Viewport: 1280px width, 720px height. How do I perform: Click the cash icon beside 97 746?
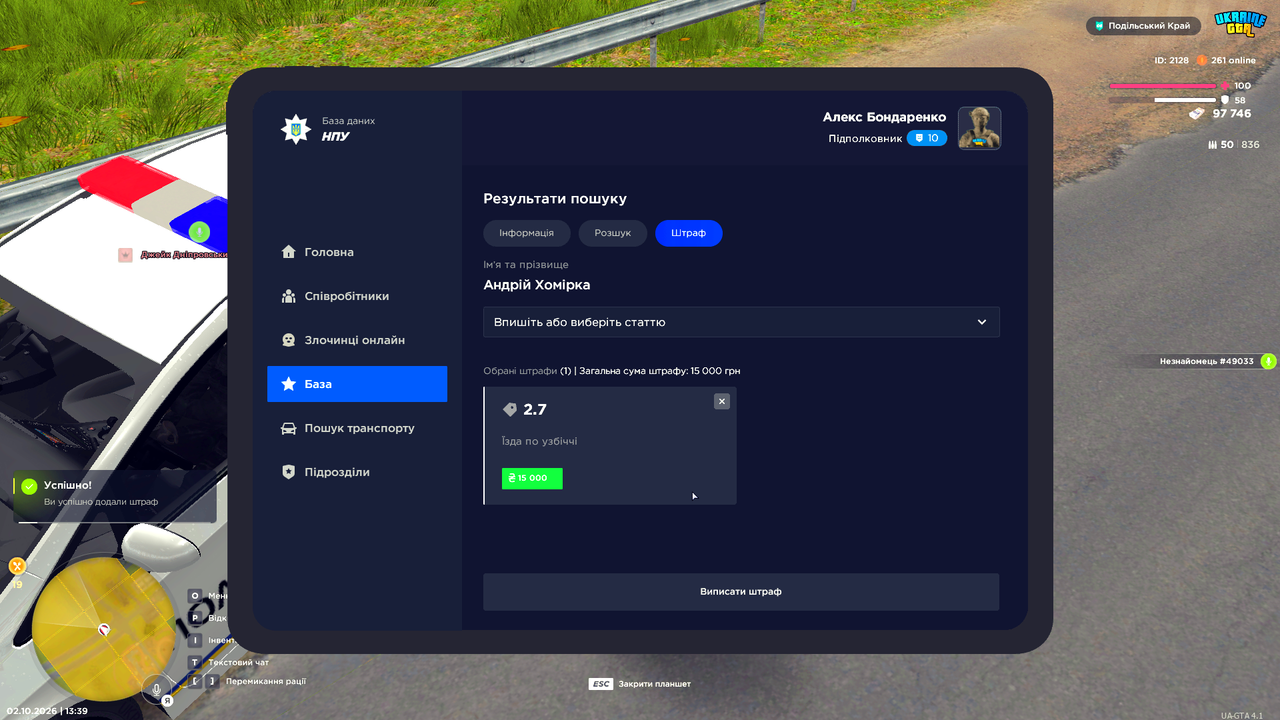coord(1198,114)
